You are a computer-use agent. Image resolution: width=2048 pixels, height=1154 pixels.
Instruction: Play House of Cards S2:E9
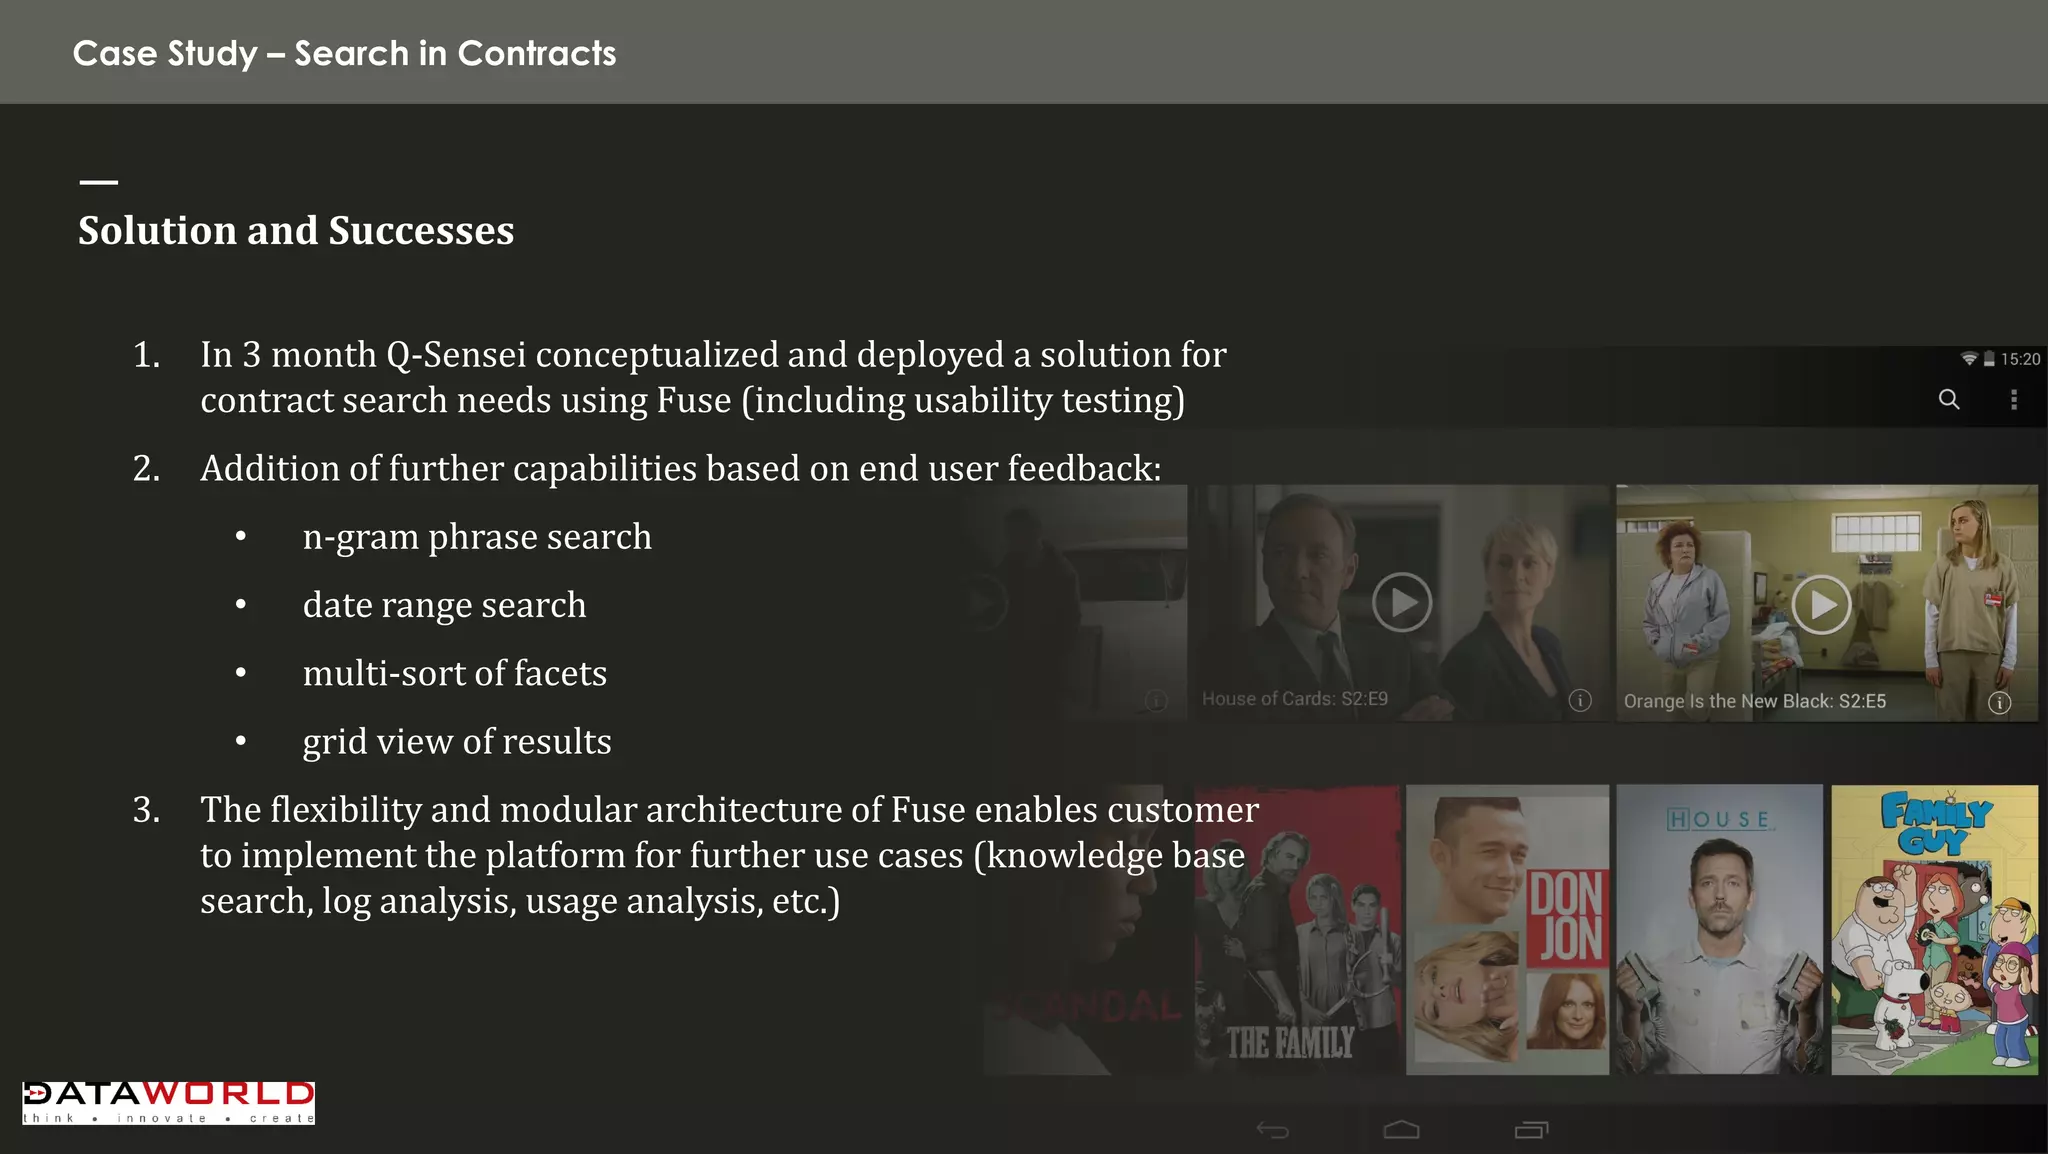click(1401, 603)
